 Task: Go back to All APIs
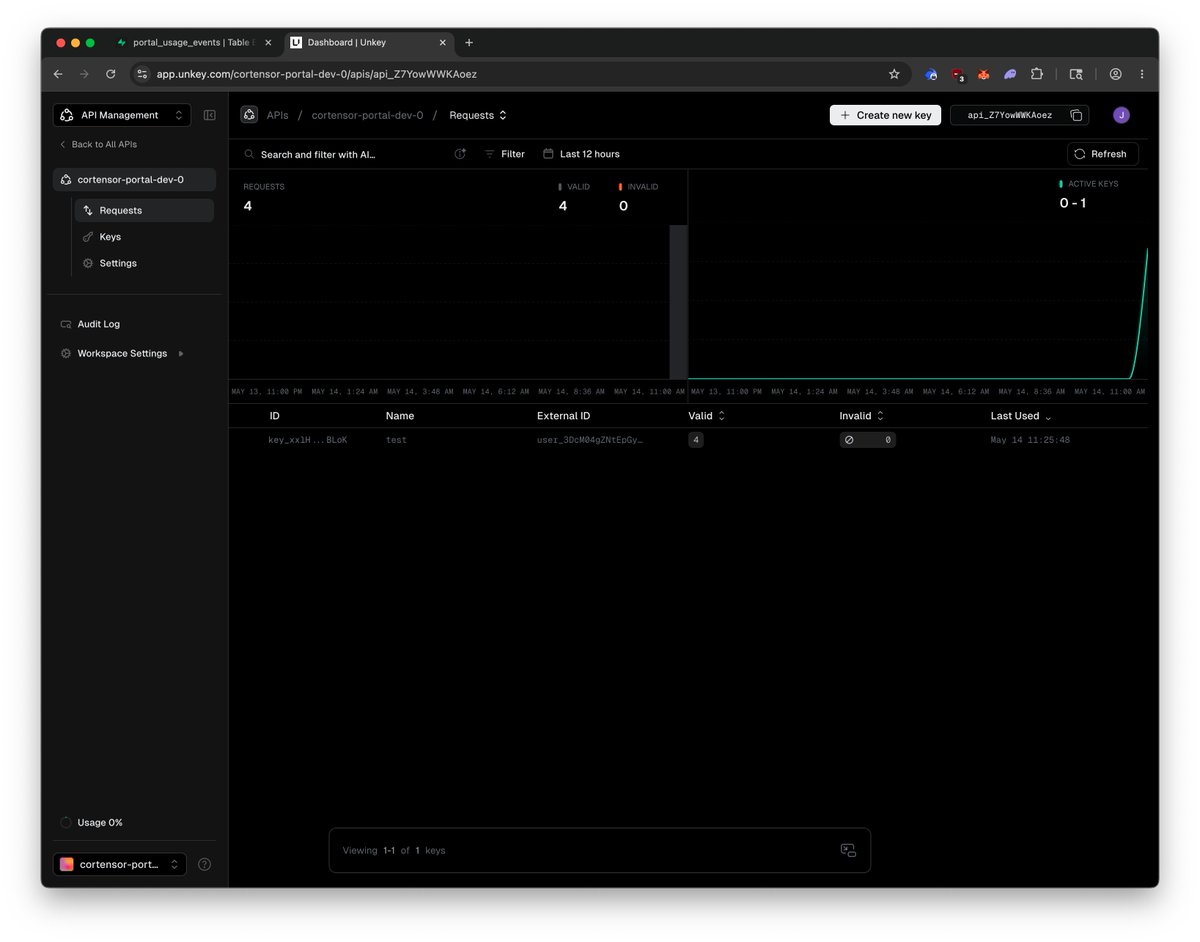tap(98, 144)
